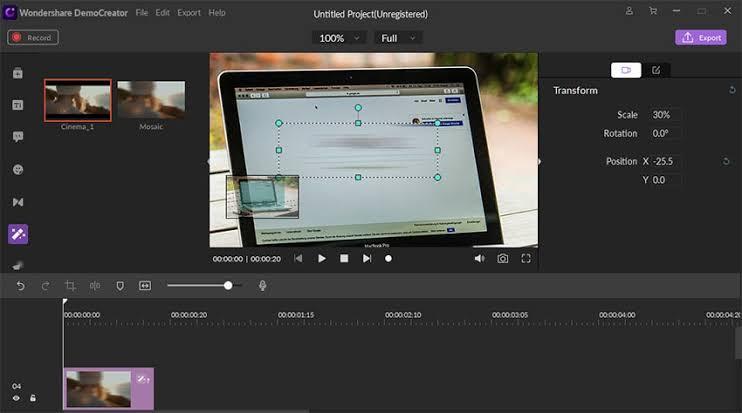
Task: Click the Record button
Action: [33, 37]
